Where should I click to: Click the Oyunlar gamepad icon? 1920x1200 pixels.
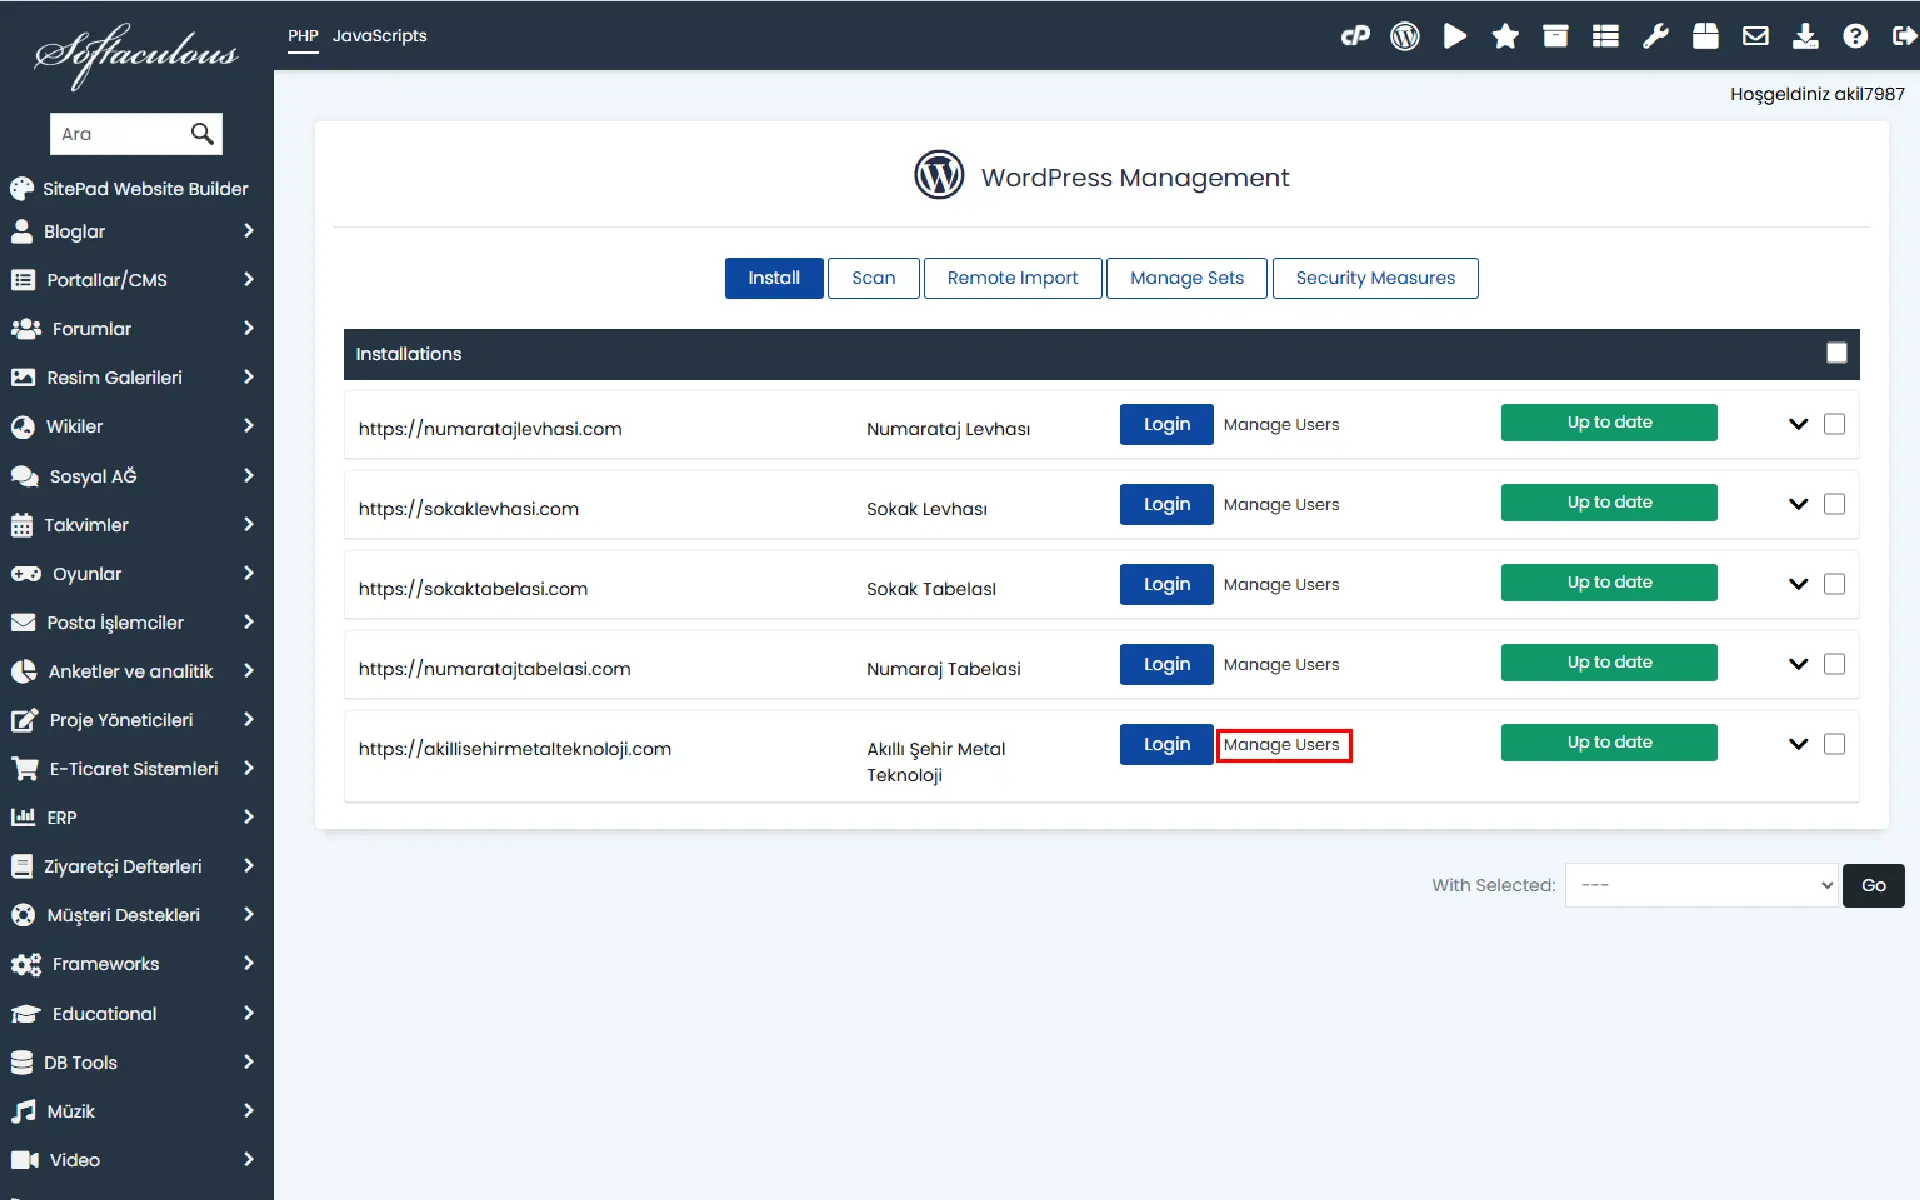coord(25,574)
